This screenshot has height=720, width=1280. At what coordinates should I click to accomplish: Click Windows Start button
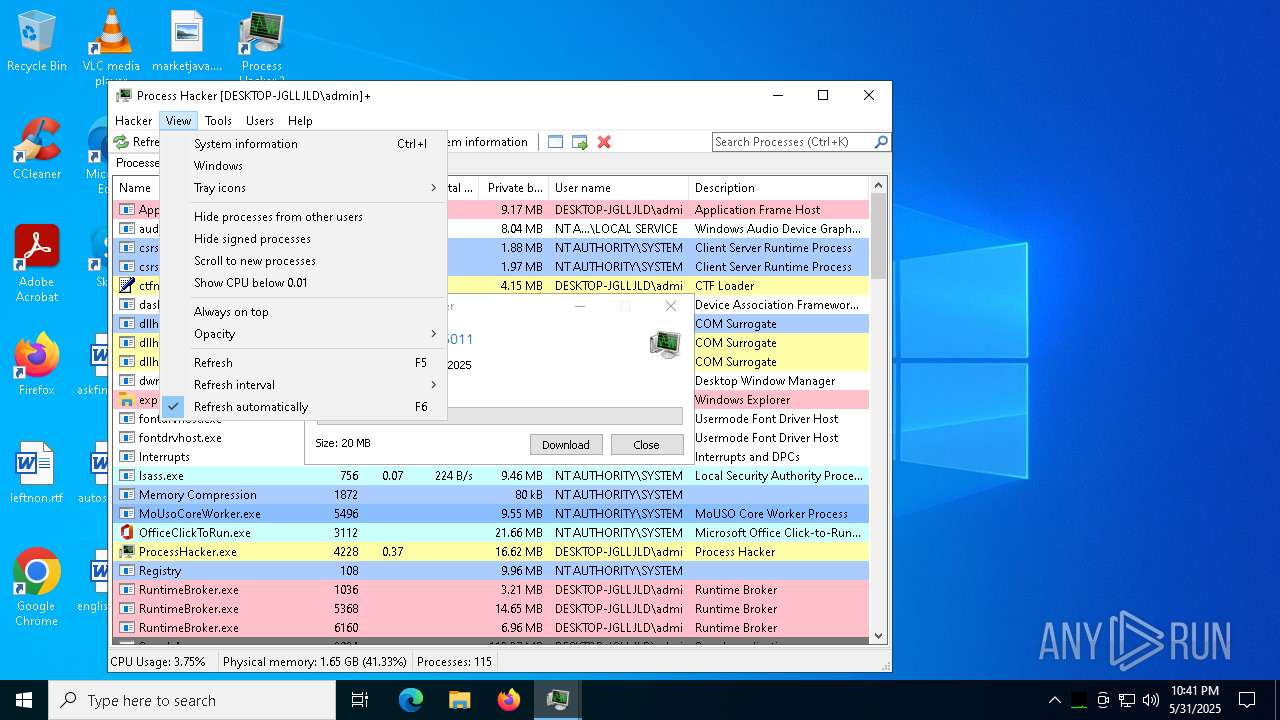24,700
